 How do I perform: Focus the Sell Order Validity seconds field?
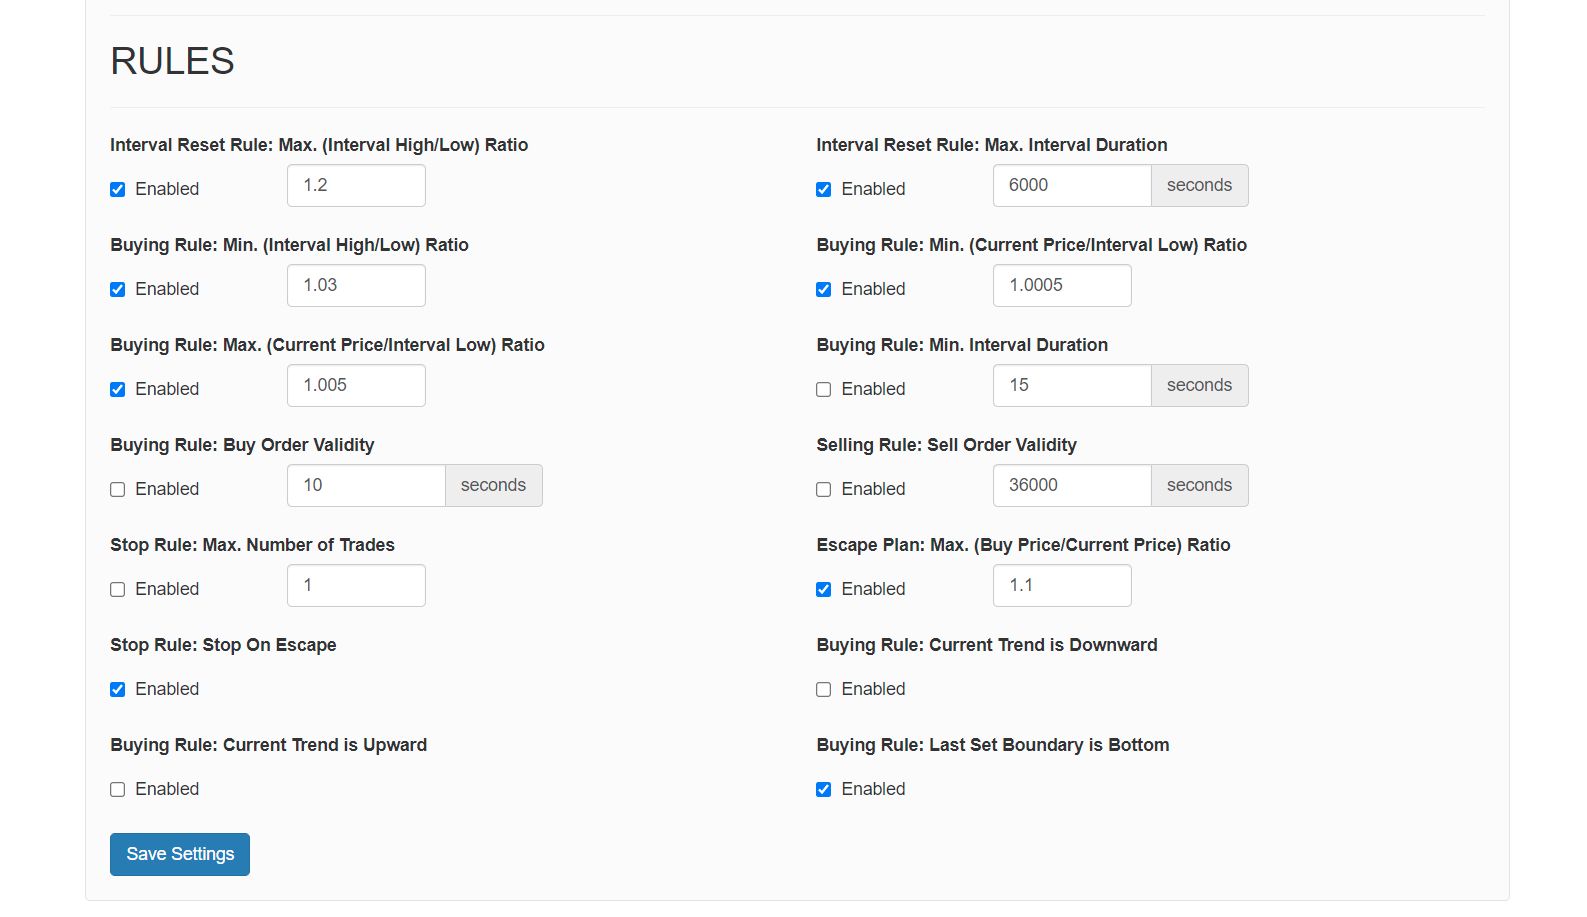click(1072, 485)
